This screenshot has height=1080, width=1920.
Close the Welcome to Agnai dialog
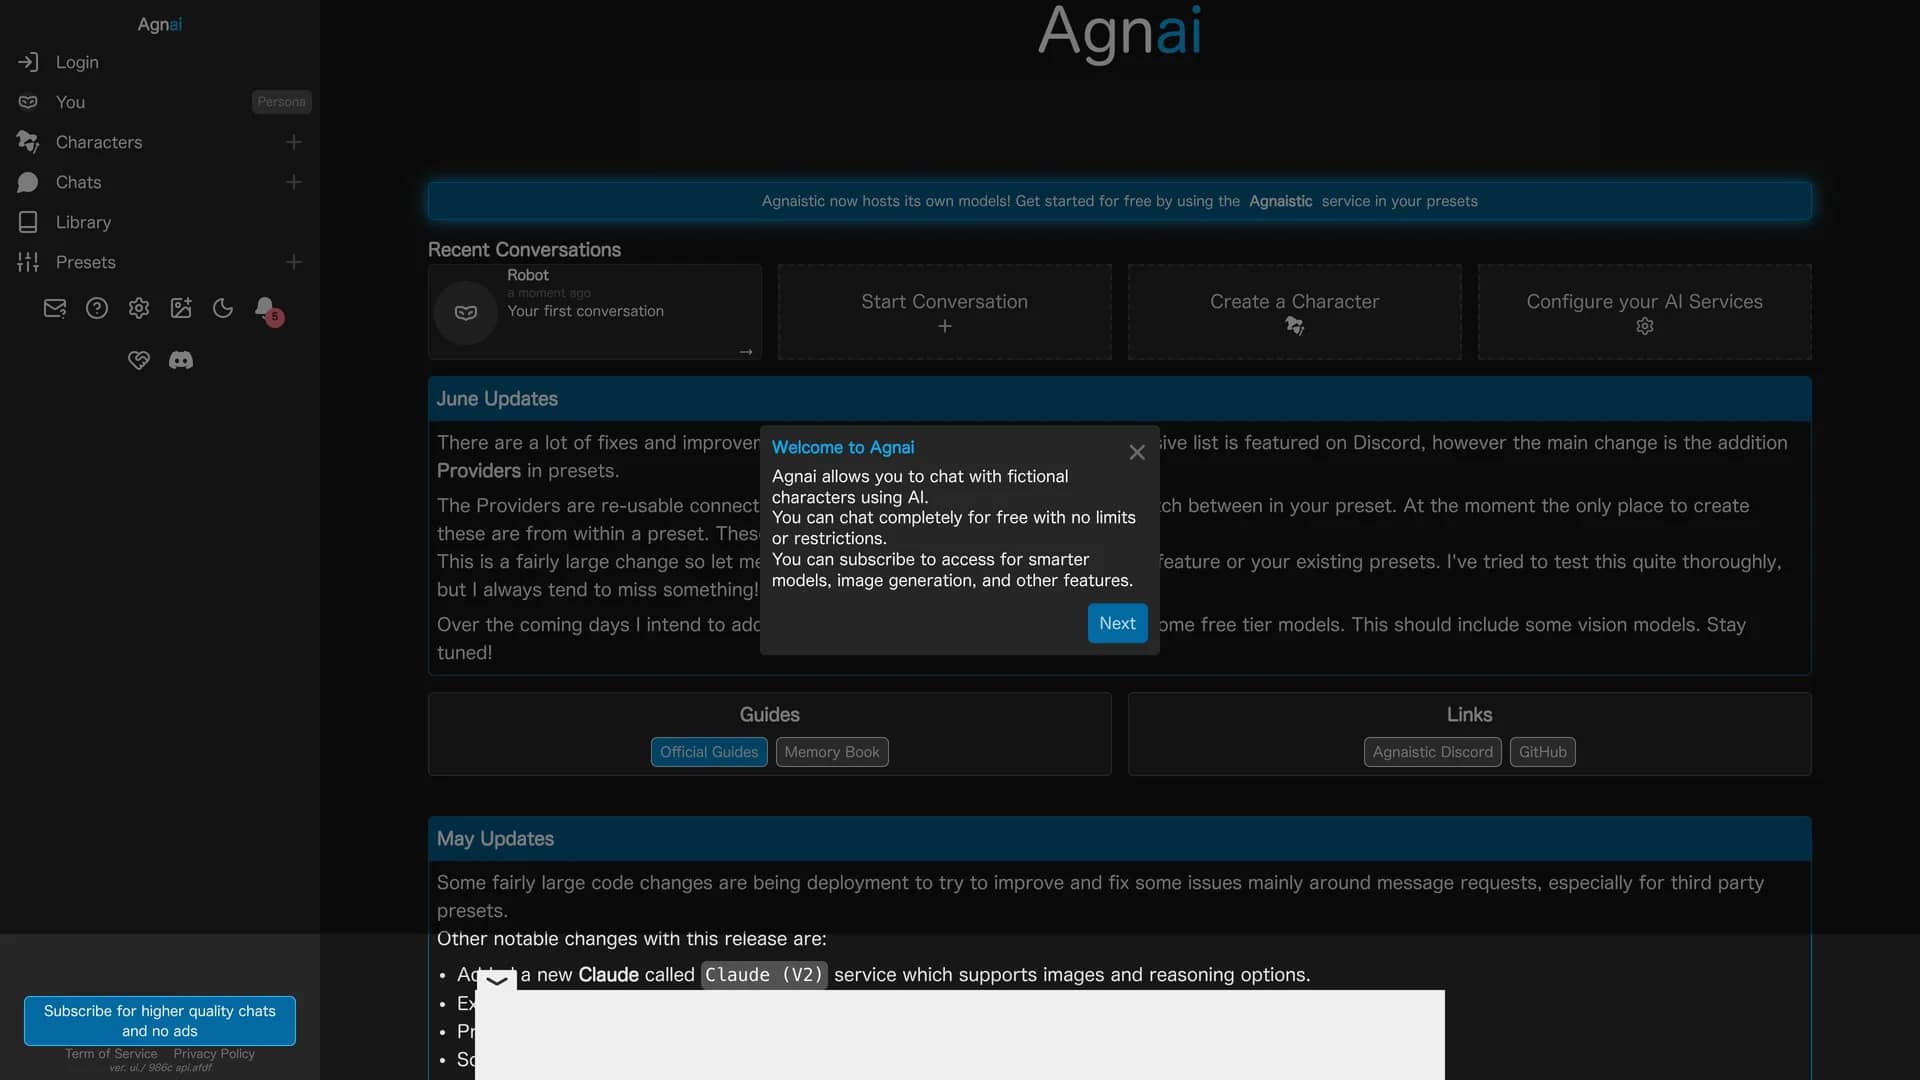click(1137, 452)
